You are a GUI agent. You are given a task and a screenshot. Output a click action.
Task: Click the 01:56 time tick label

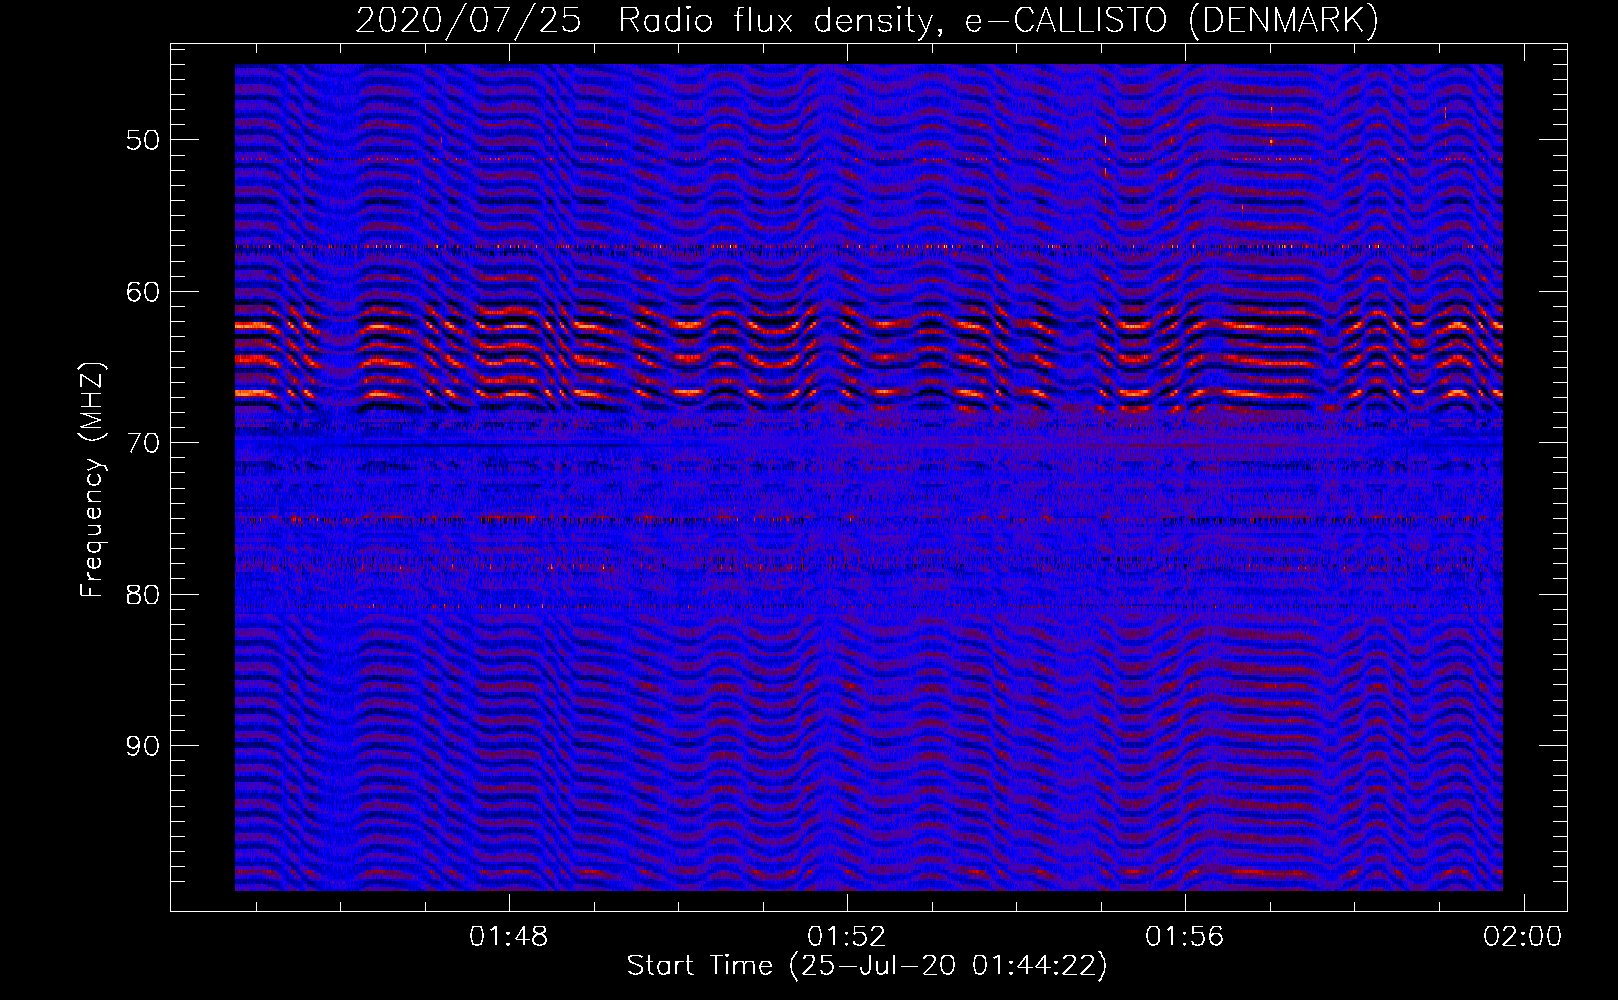1185,937
